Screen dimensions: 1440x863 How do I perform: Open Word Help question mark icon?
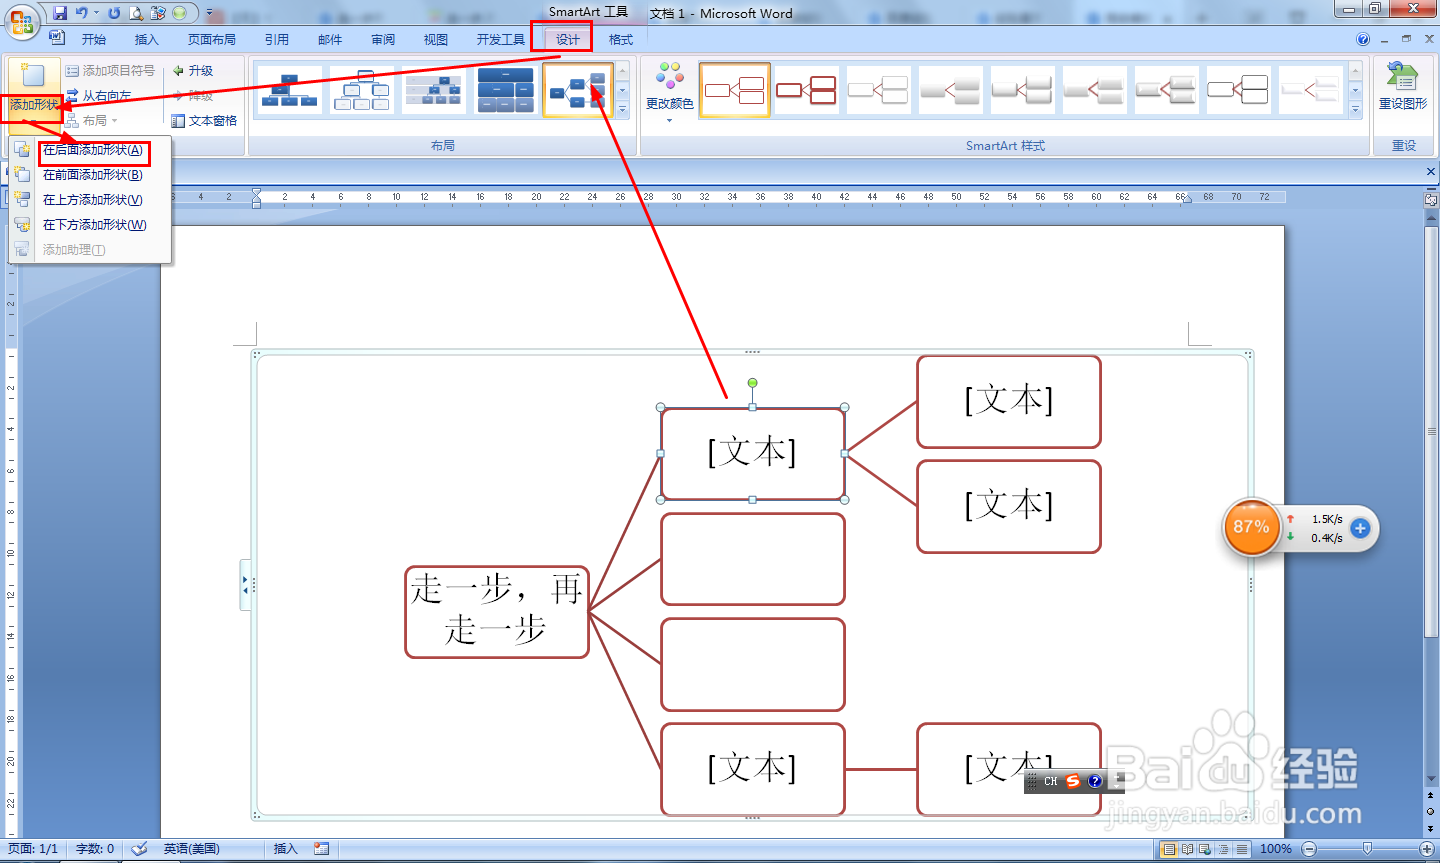pos(1363,40)
